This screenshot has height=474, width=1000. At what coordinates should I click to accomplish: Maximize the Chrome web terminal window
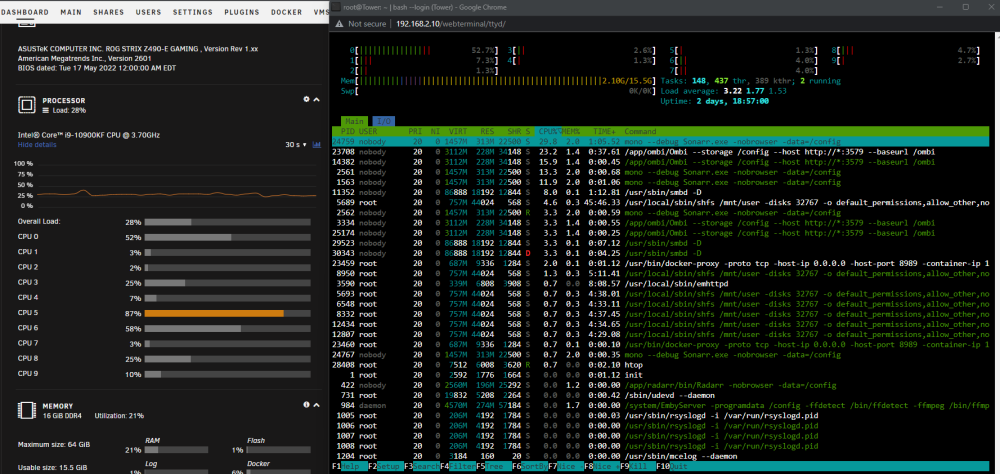click(966, 7)
